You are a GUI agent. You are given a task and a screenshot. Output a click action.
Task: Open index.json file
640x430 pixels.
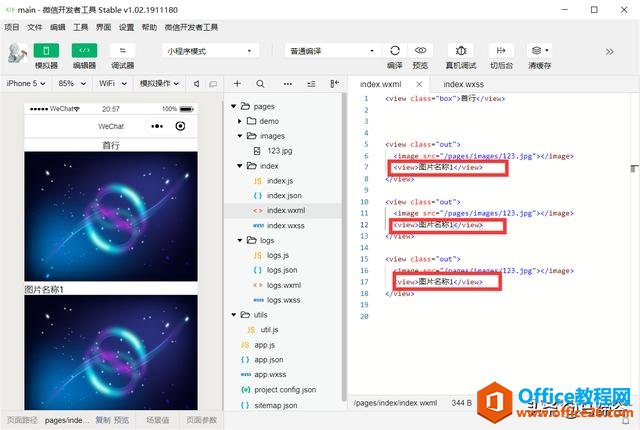click(x=284, y=196)
